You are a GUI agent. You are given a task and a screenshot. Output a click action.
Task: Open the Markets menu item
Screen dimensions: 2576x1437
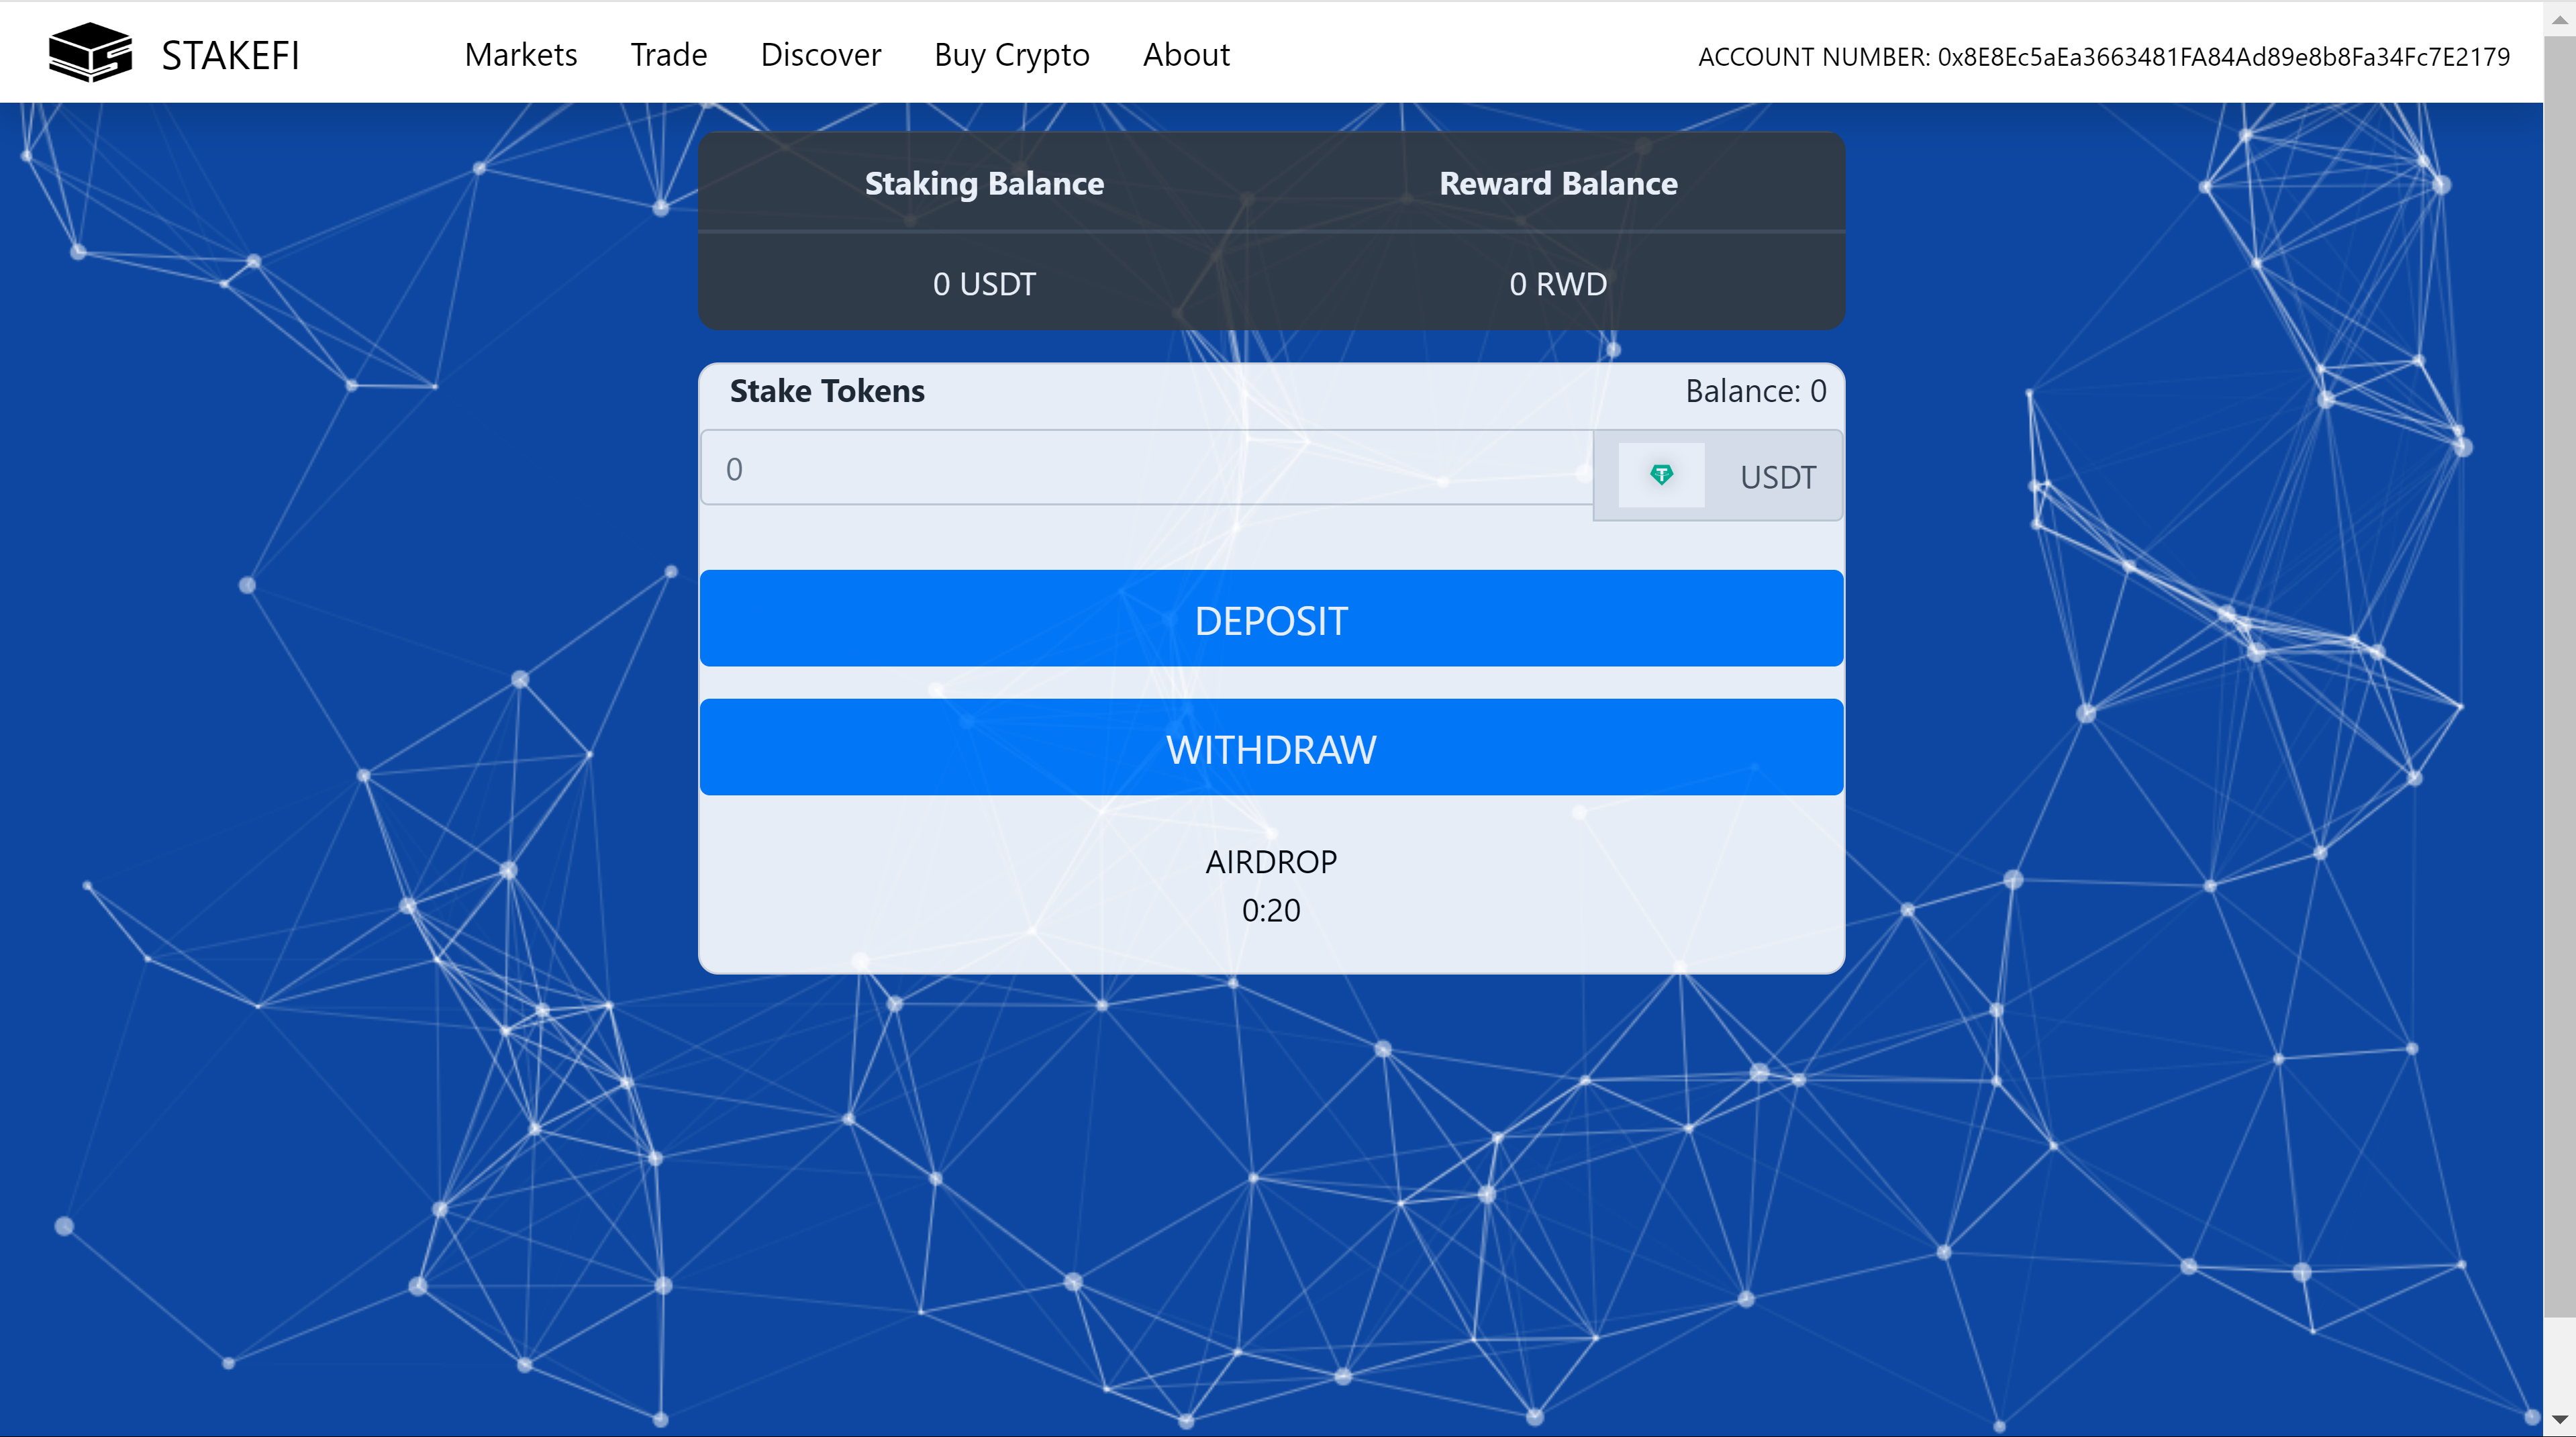pyautogui.click(x=521, y=55)
